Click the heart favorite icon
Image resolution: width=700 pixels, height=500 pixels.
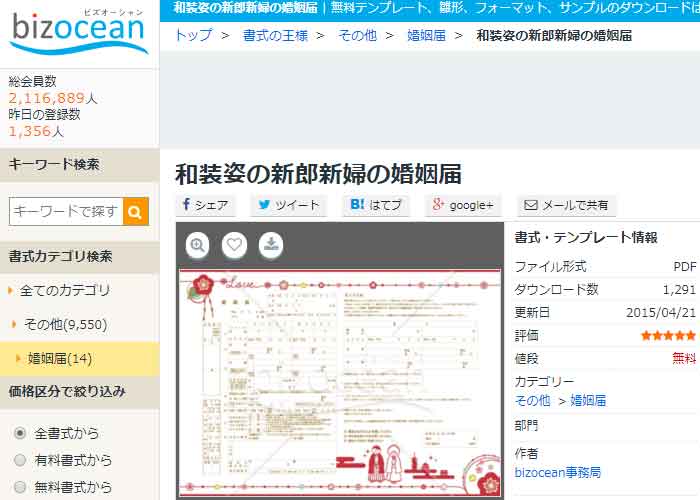(234, 245)
